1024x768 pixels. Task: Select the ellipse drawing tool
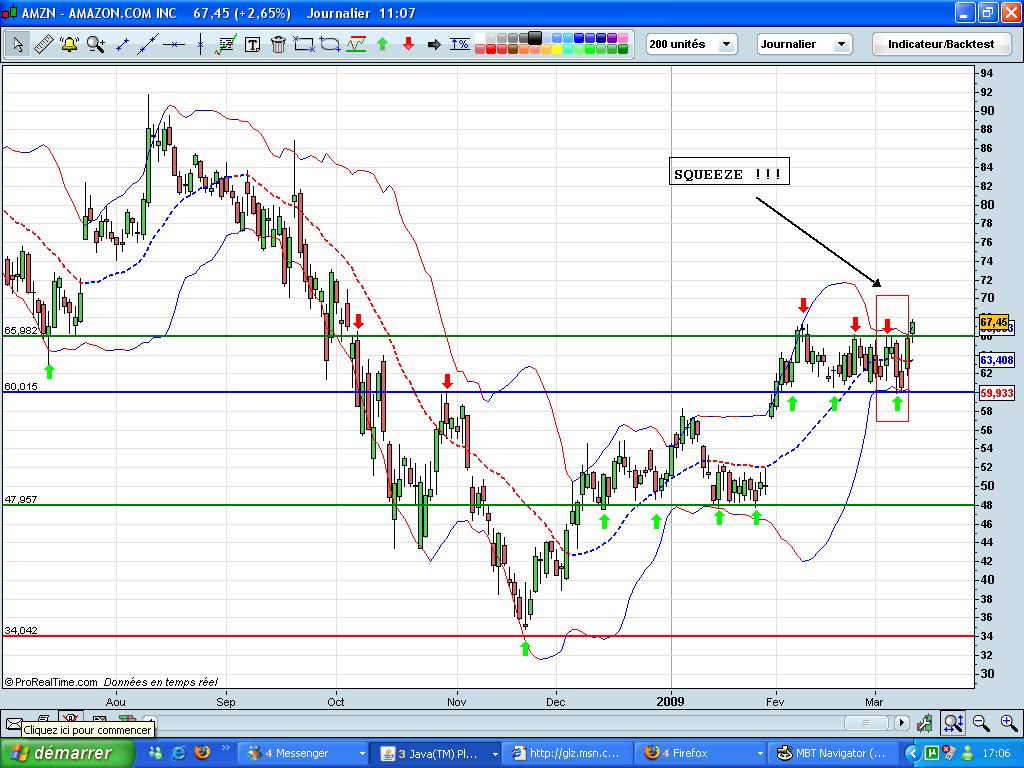point(330,44)
